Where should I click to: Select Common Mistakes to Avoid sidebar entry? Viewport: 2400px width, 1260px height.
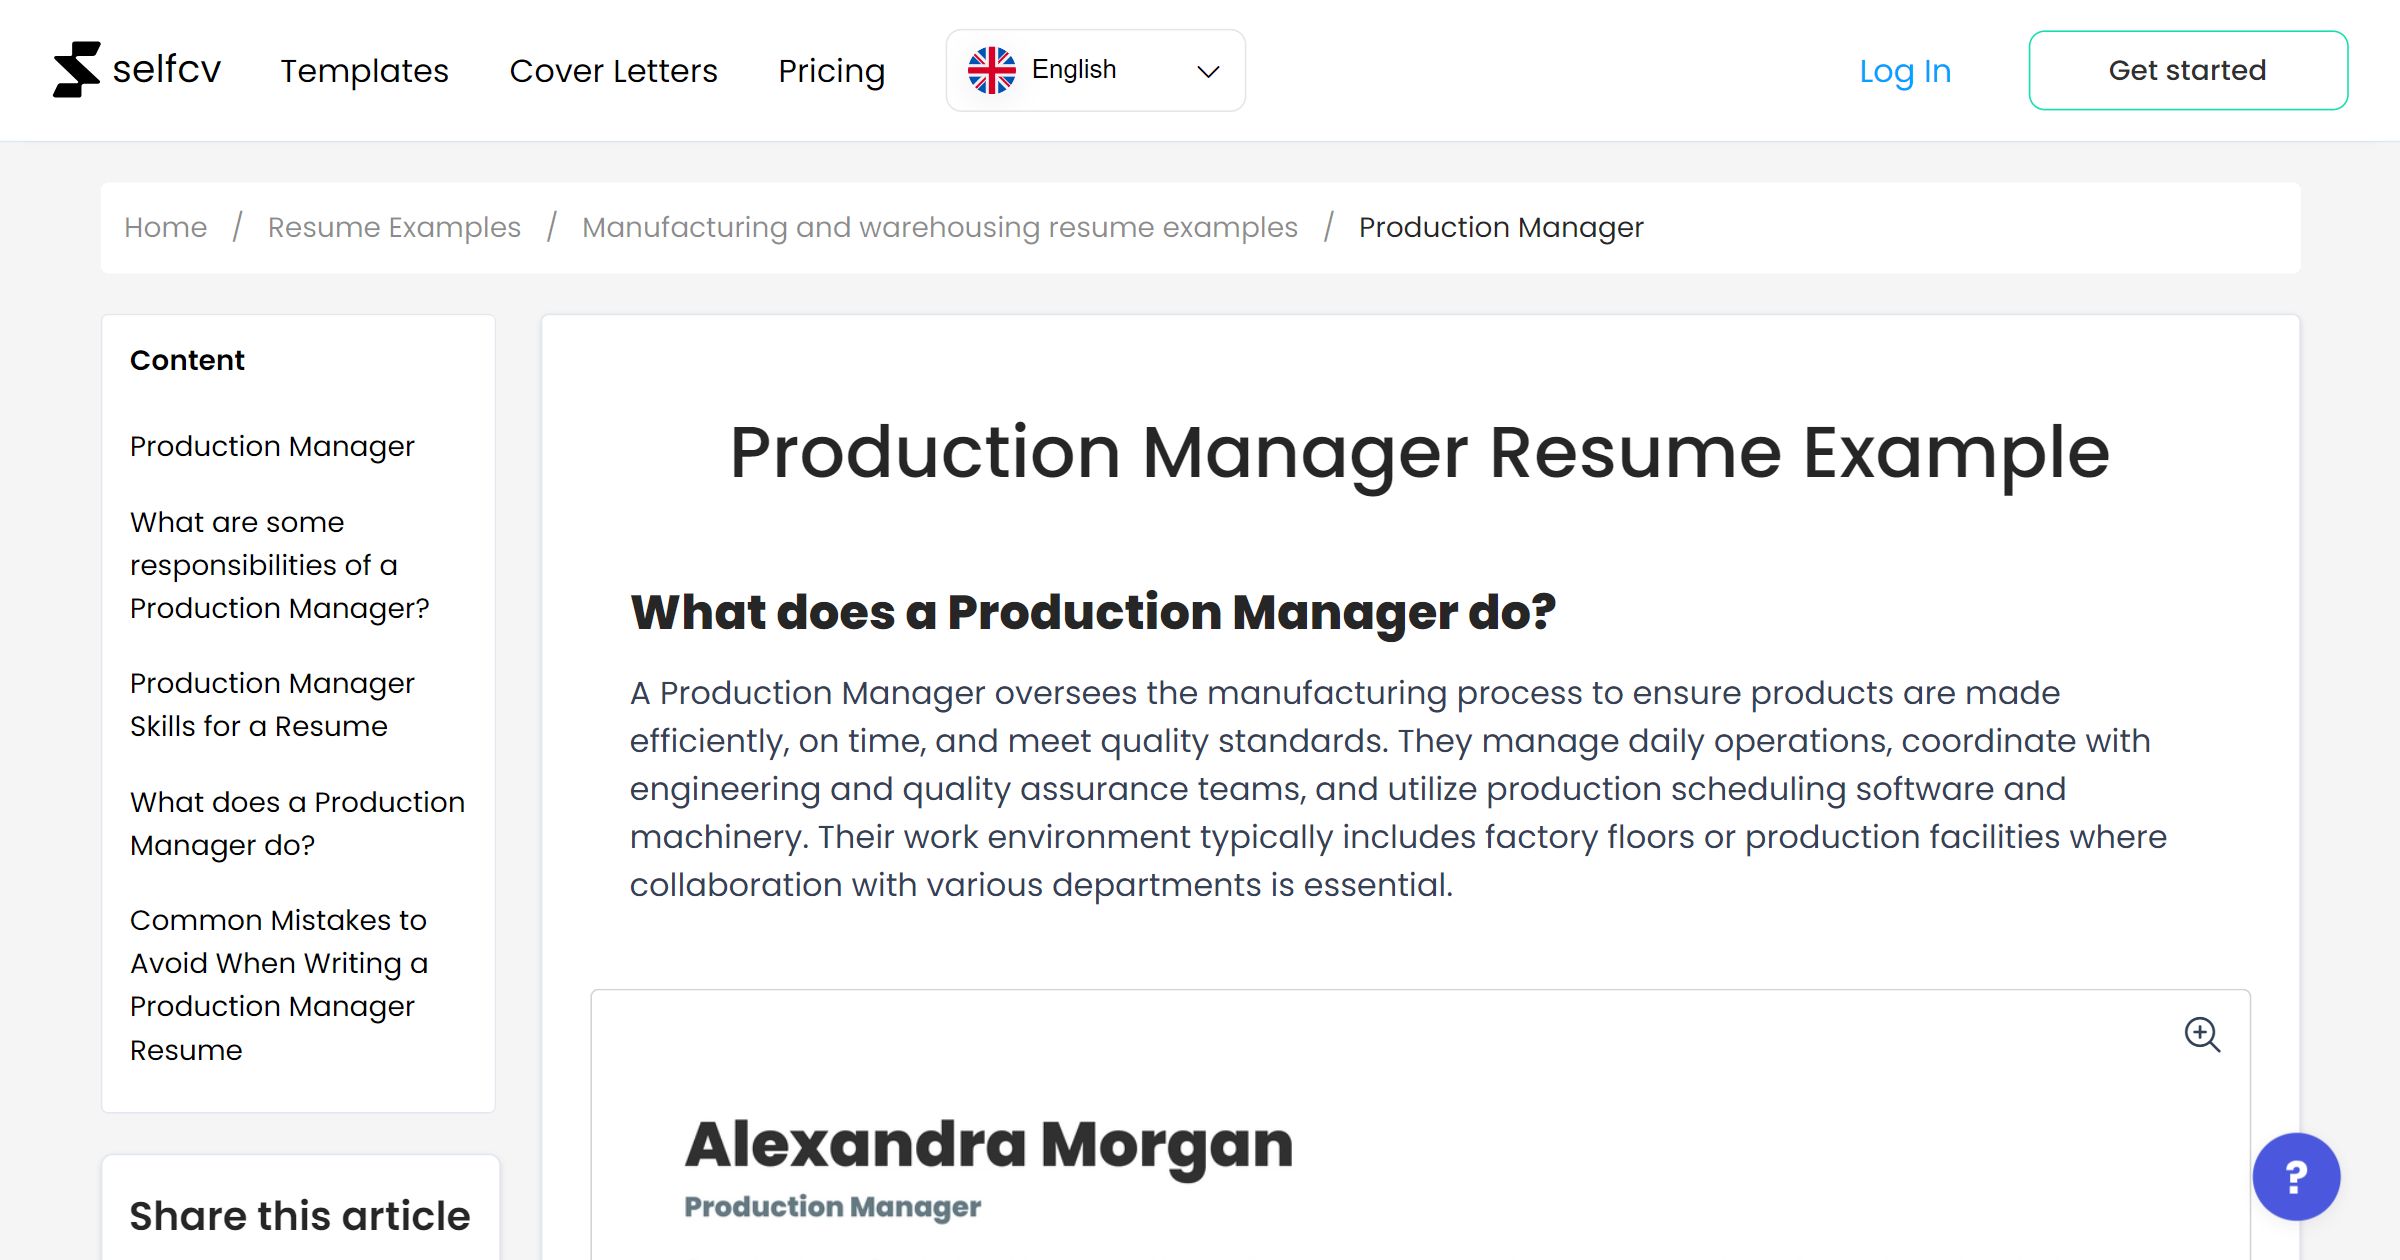pos(279,984)
